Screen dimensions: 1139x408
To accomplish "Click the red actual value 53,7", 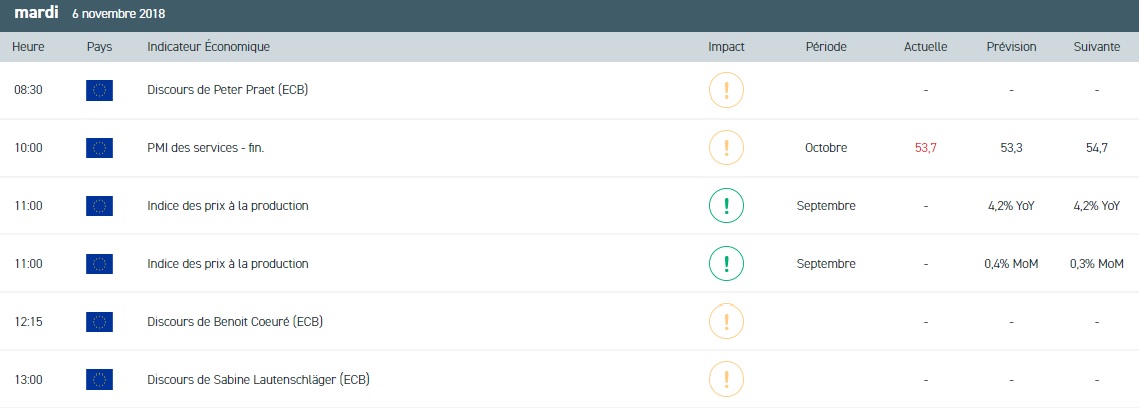I will coord(926,148).
